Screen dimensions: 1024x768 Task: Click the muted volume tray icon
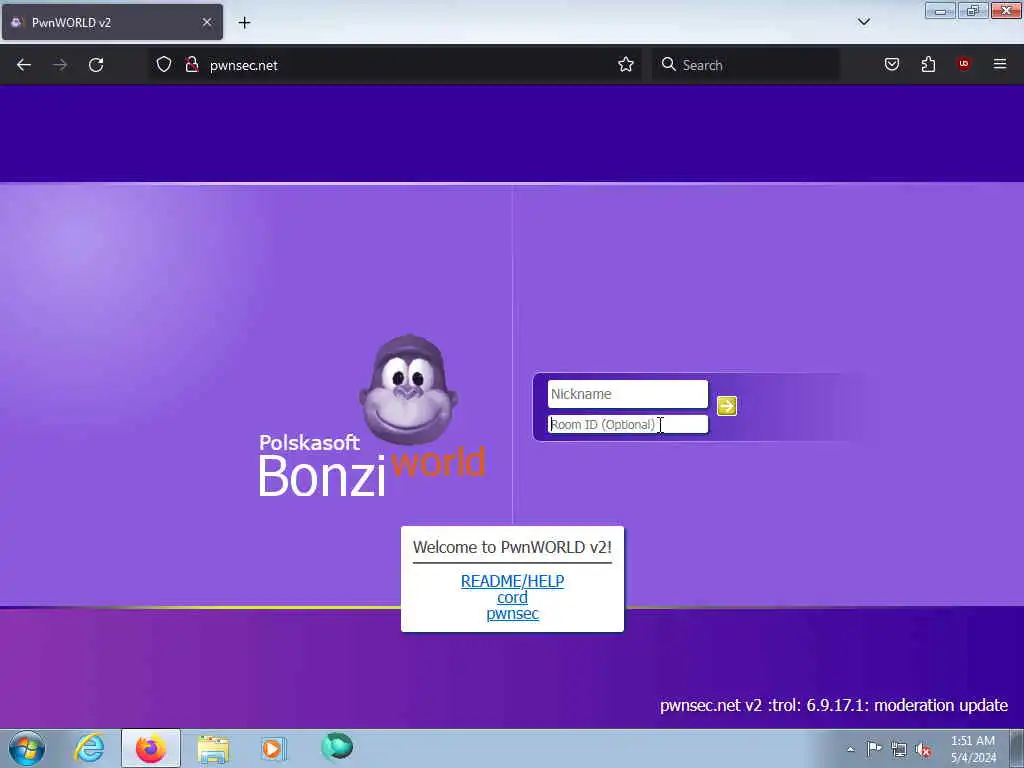[x=923, y=750]
